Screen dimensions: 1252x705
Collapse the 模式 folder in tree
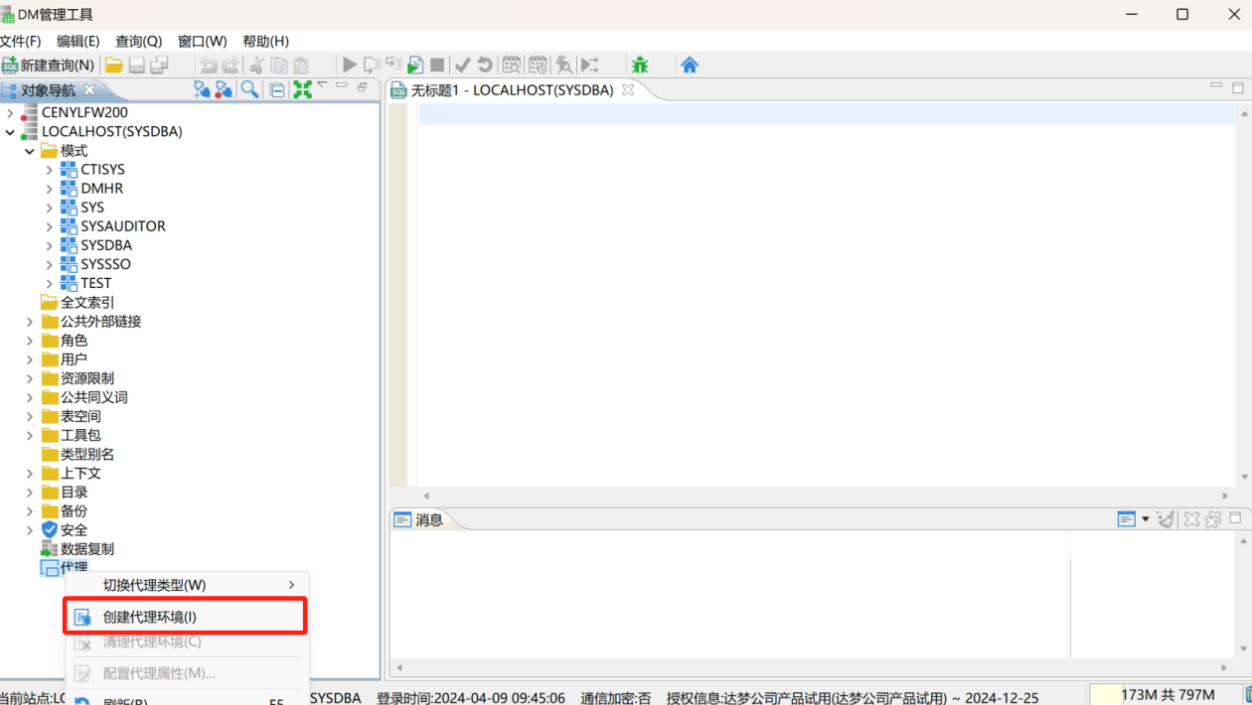click(29, 151)
